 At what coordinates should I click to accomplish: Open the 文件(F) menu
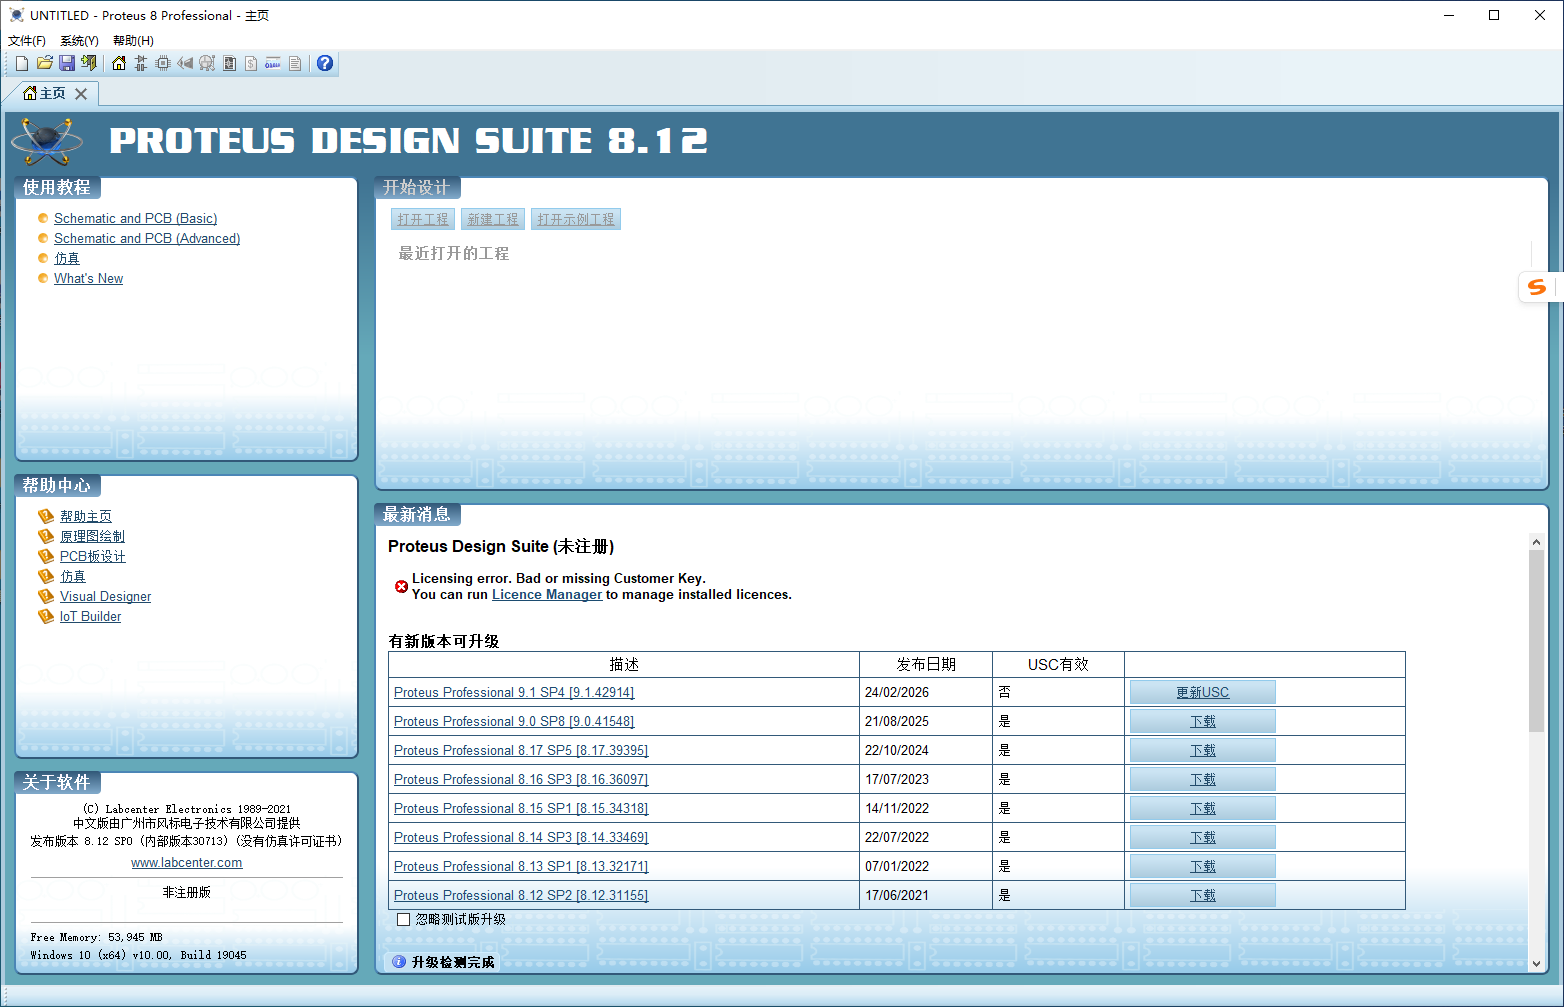coord(27,41)
